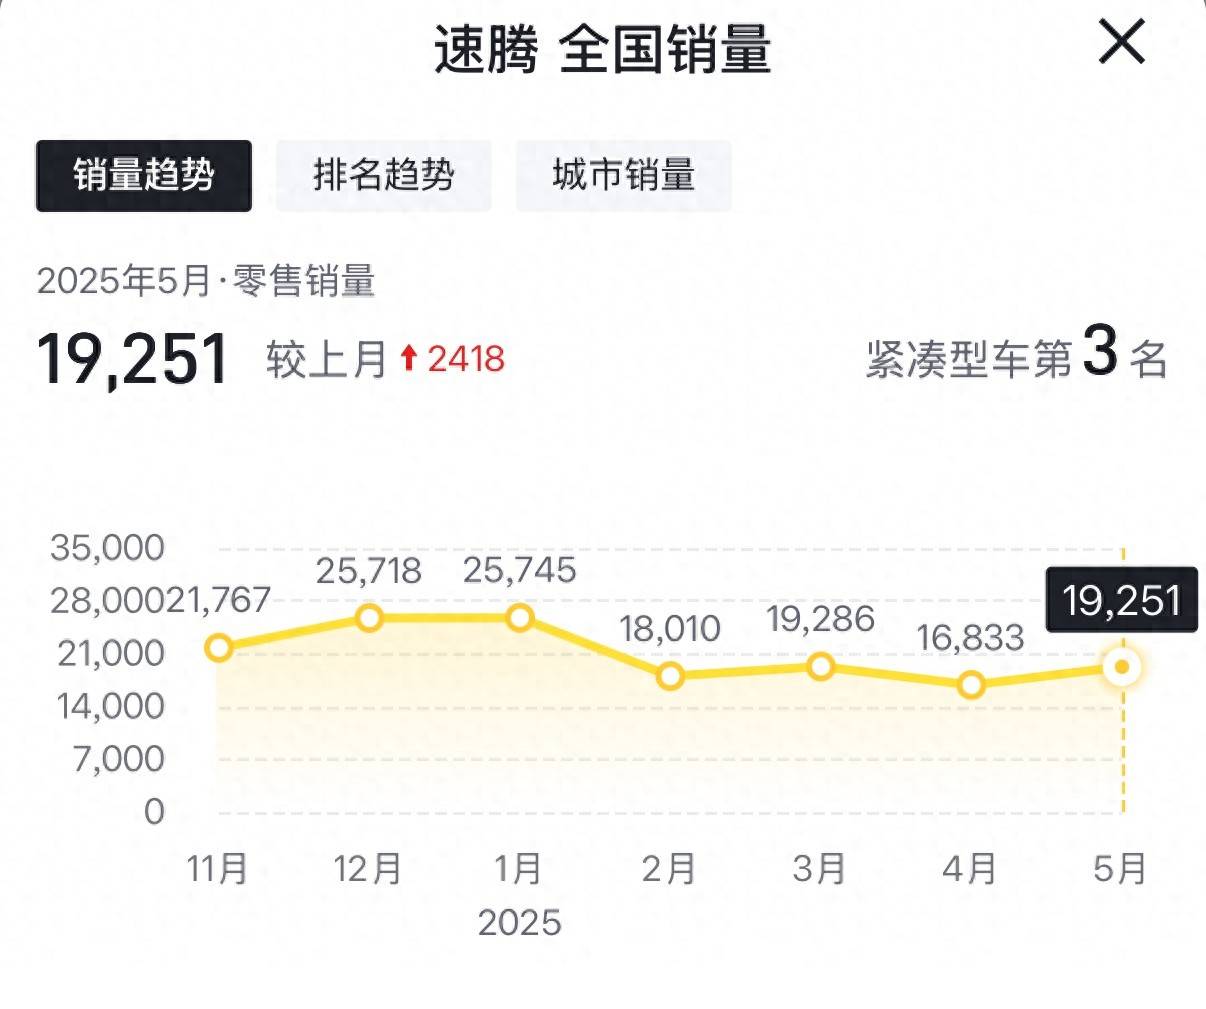Screen dimensions: 1206x1009
Task: Click the 2025年5月·零售销量 subtitle
Action: [x=206, y=281]
